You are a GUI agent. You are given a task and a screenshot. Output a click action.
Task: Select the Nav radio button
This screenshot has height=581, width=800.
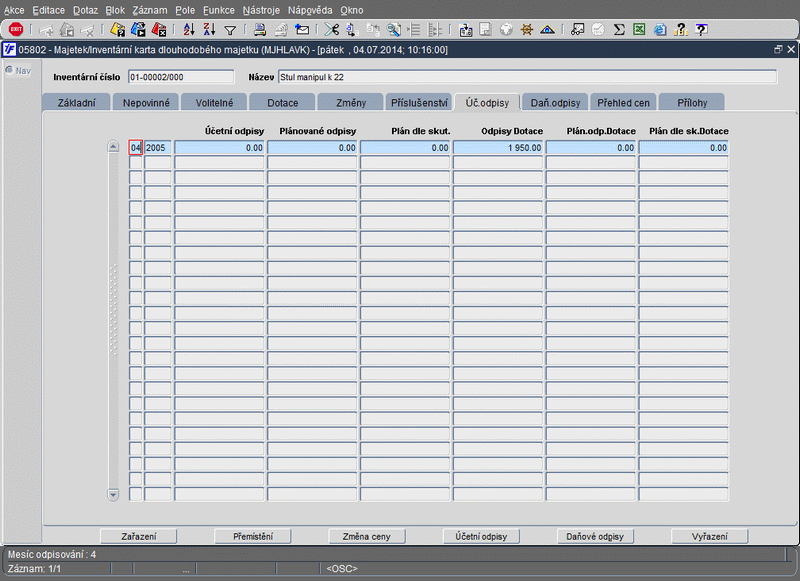[9, 70]
